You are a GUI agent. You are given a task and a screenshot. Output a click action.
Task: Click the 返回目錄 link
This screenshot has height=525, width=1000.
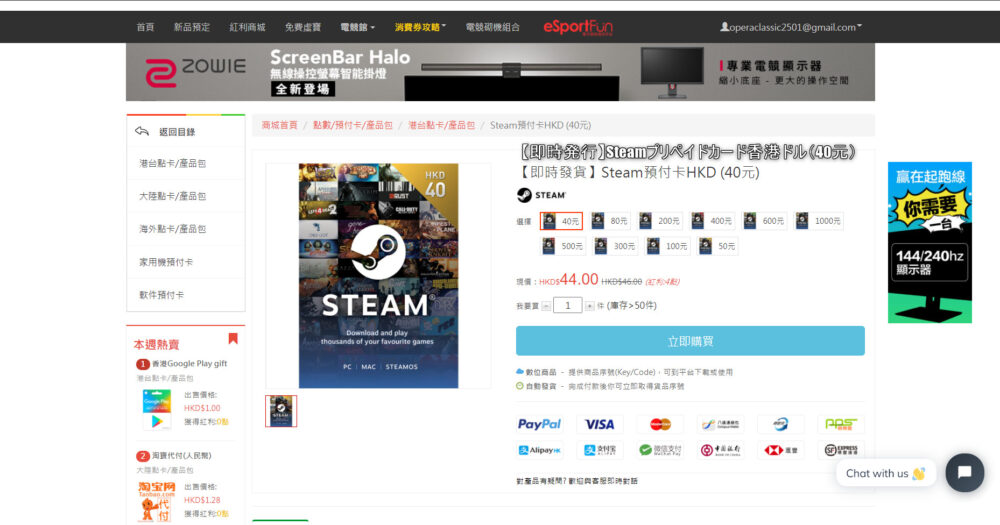coord(177,132)
